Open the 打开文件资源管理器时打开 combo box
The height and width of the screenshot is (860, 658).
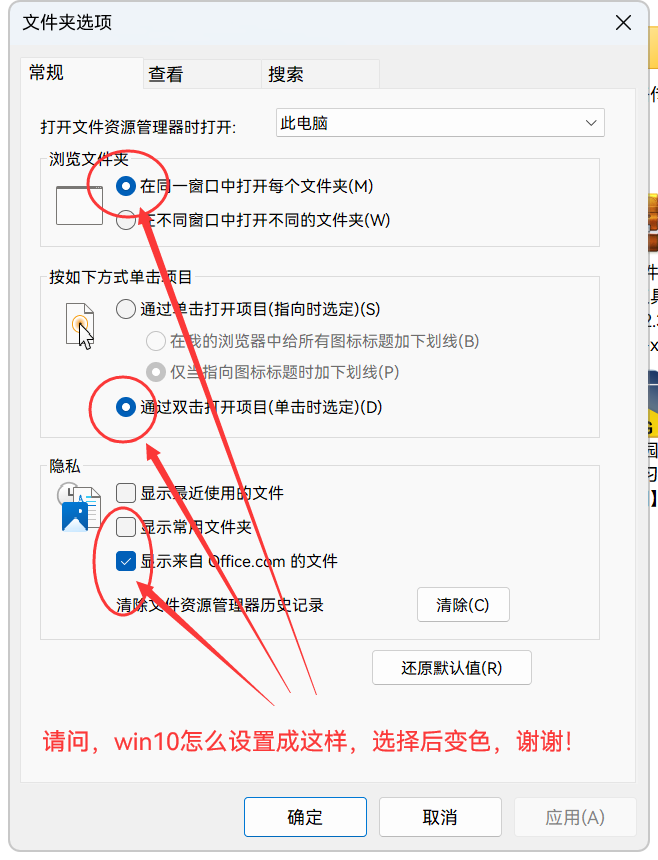440,123
